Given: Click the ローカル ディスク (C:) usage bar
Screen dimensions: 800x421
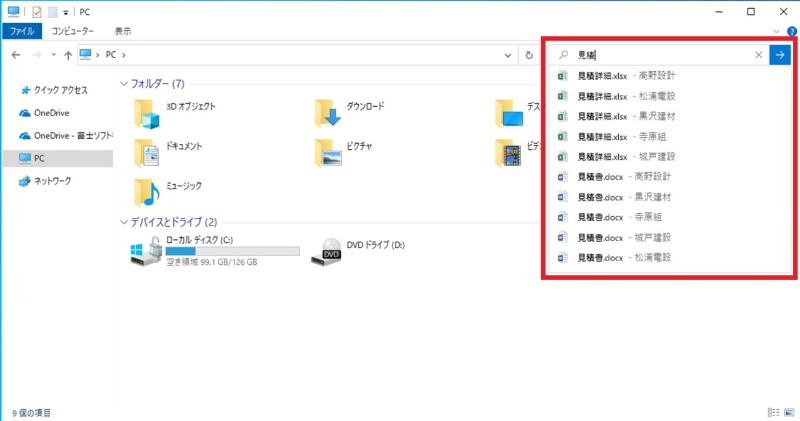Looking at the screenshot, I should pyautogui.click(x=232, y=252).
